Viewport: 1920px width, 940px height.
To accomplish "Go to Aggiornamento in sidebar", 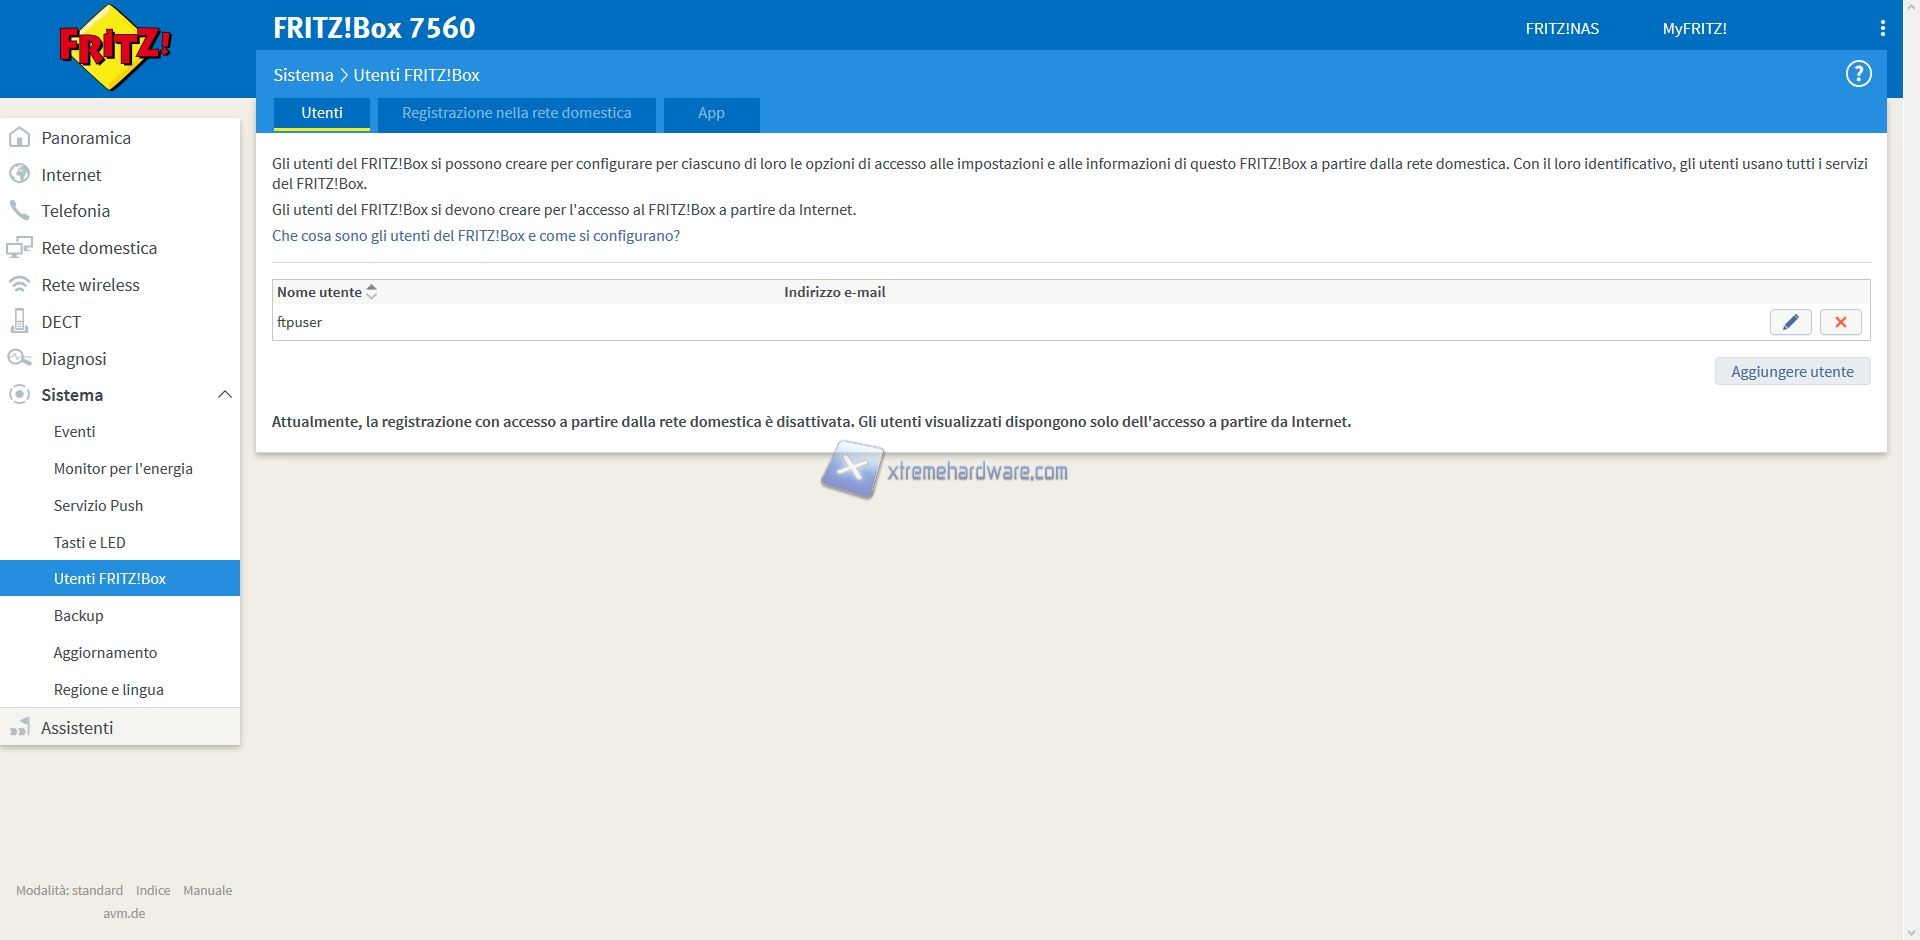I will tap(105, 653).
